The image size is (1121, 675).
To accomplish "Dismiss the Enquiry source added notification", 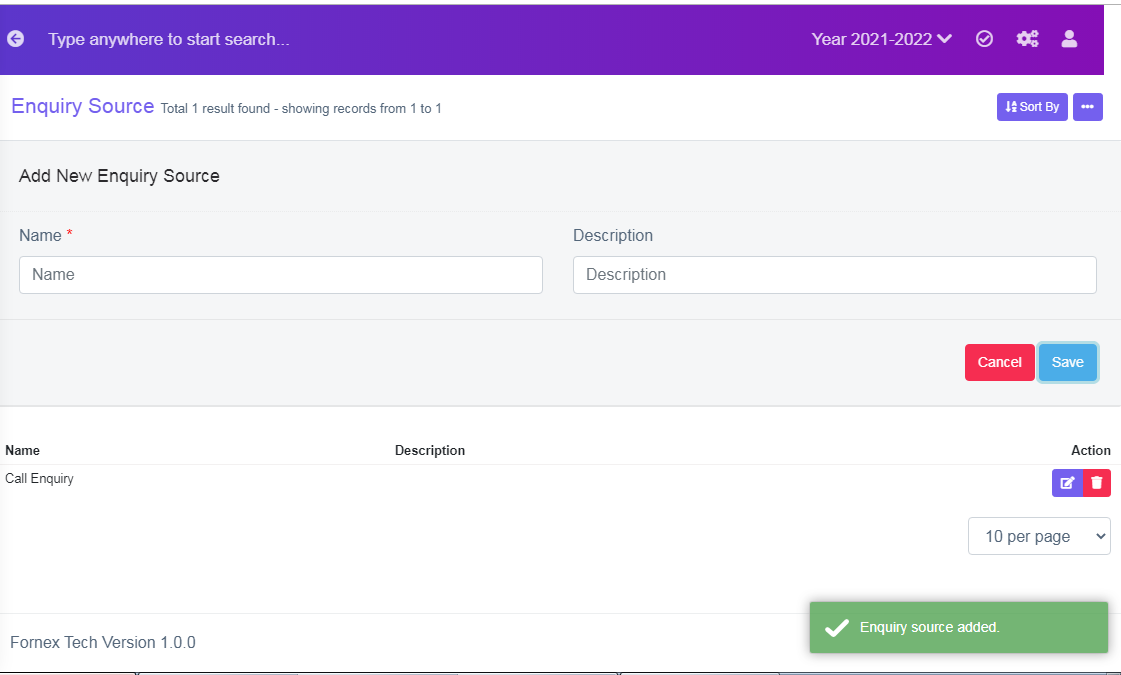I will point(959,627).
